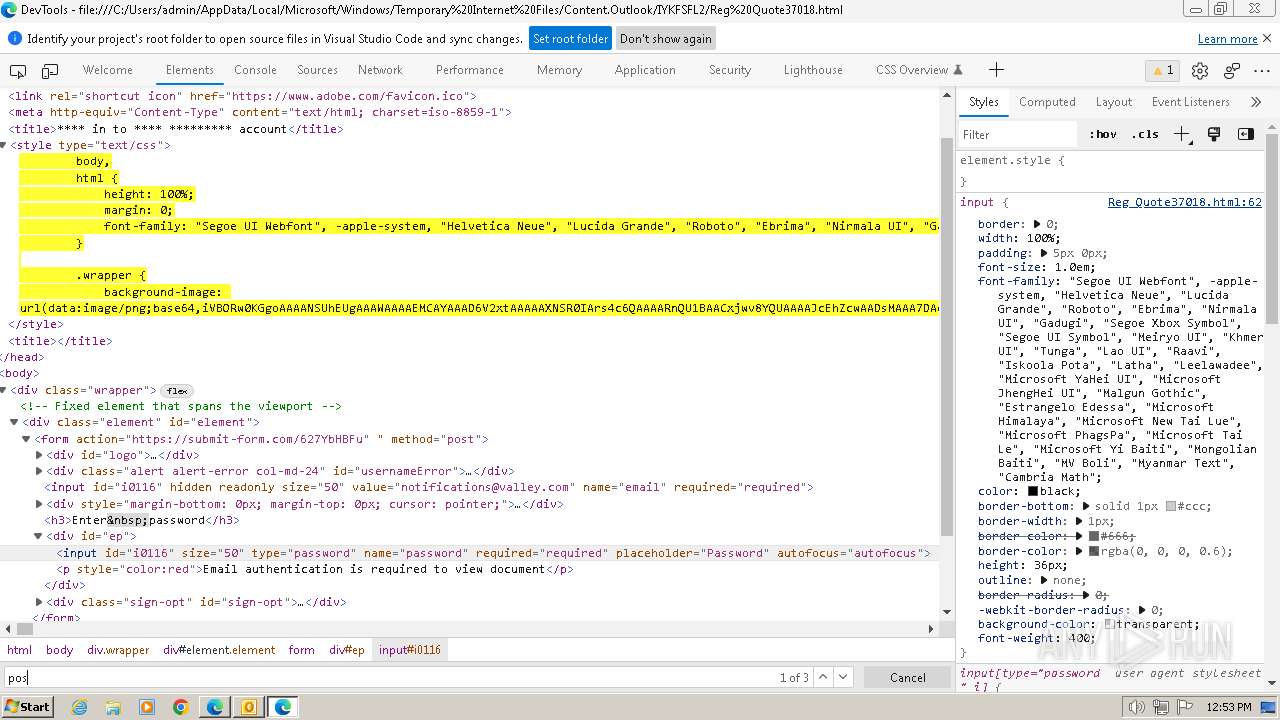Image resolution: width=1280 pixels, height=720 pixels.
Task: Open the rgba border-color swatch
Action: coord(1093,552)
